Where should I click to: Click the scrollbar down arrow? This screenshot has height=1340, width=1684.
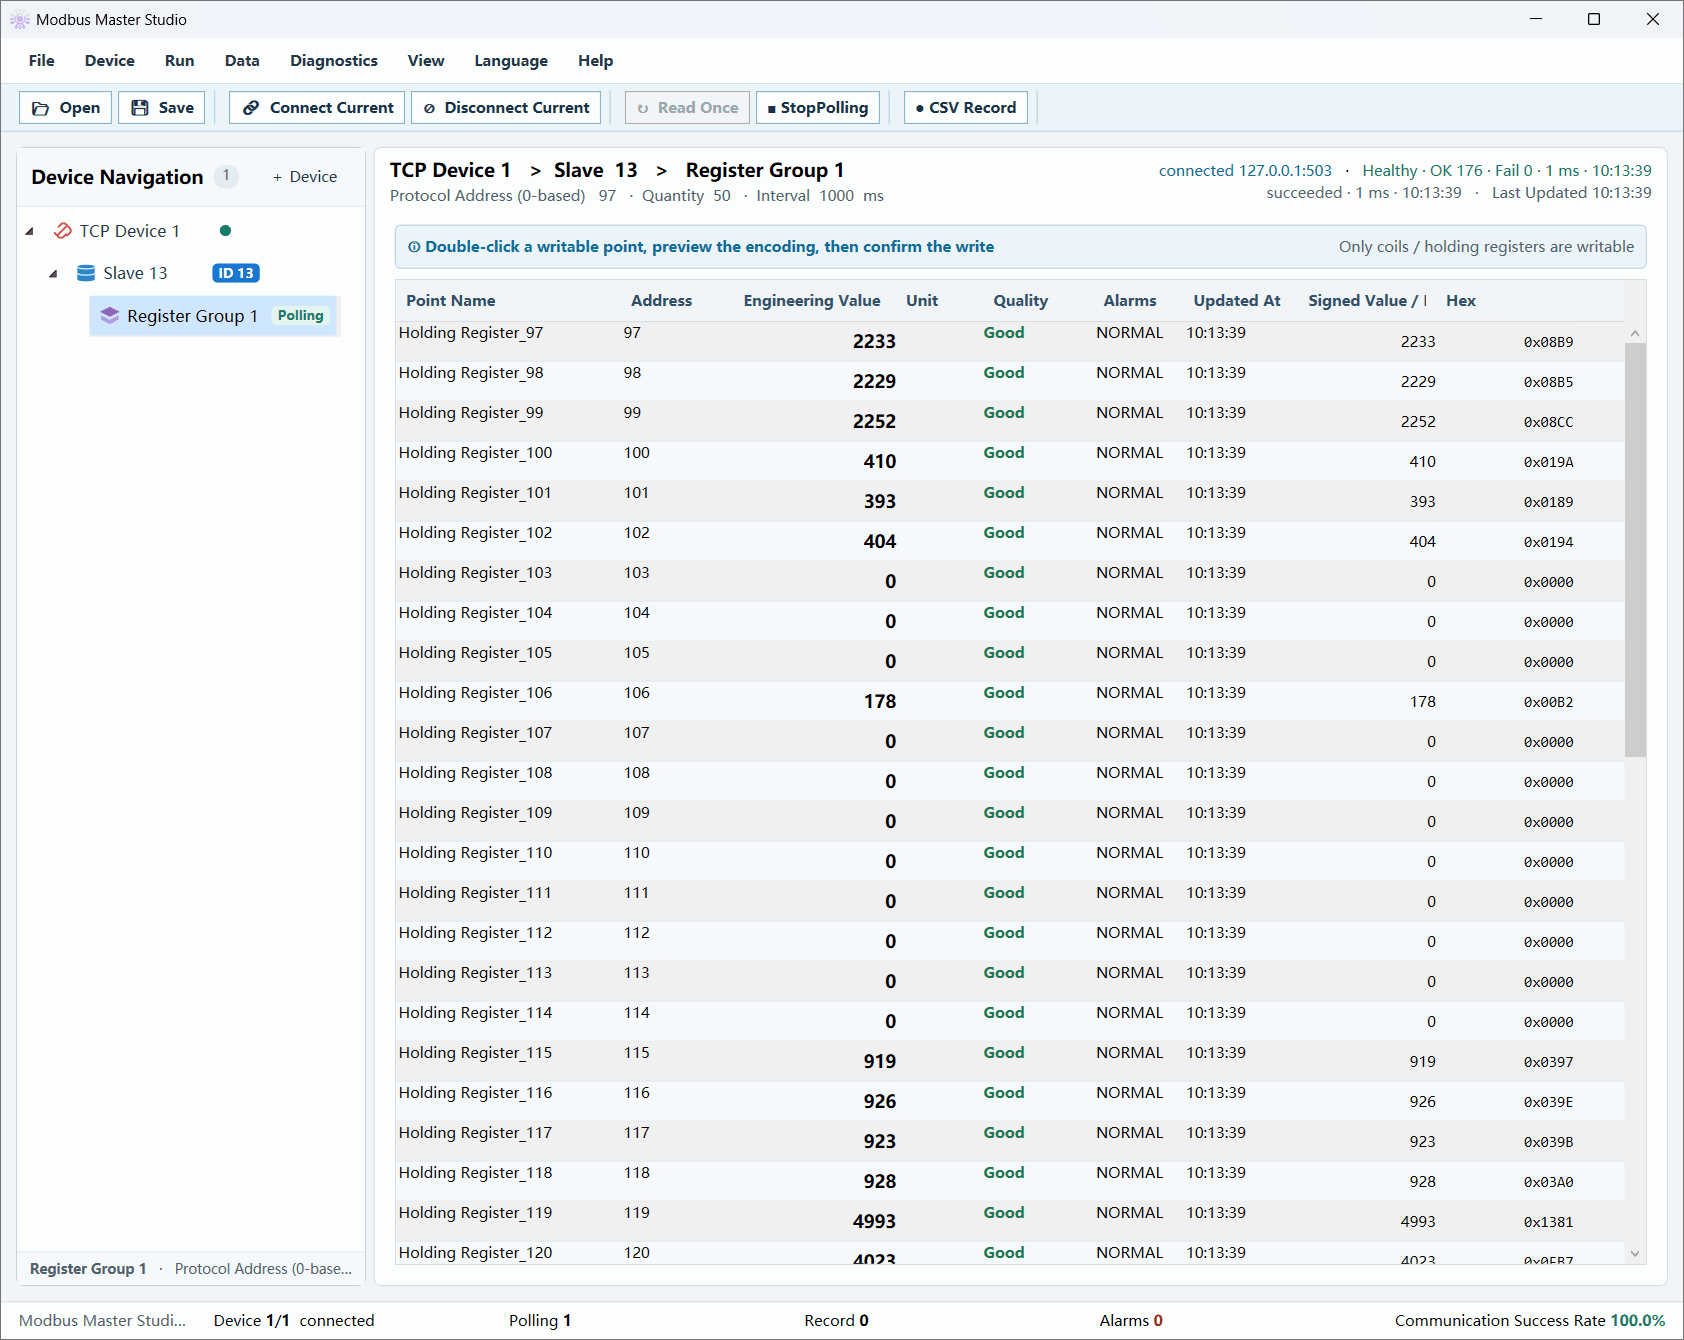(x=1635, y=1253)
